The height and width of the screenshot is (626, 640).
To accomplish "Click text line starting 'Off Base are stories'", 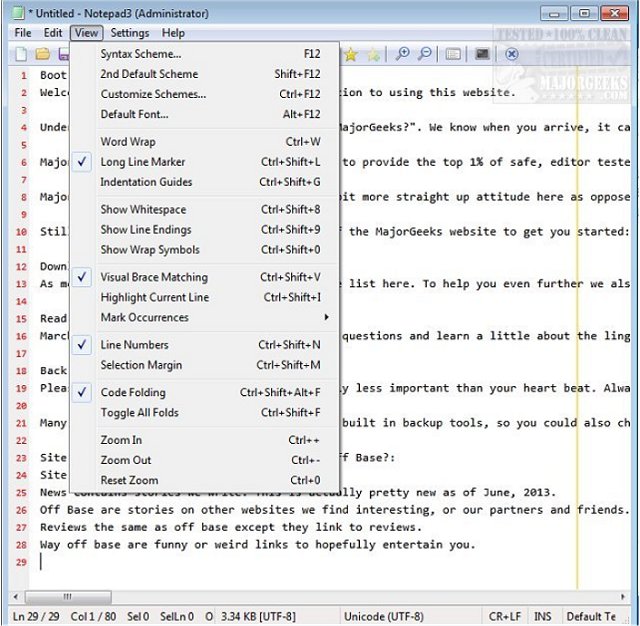I will [334, 510].
